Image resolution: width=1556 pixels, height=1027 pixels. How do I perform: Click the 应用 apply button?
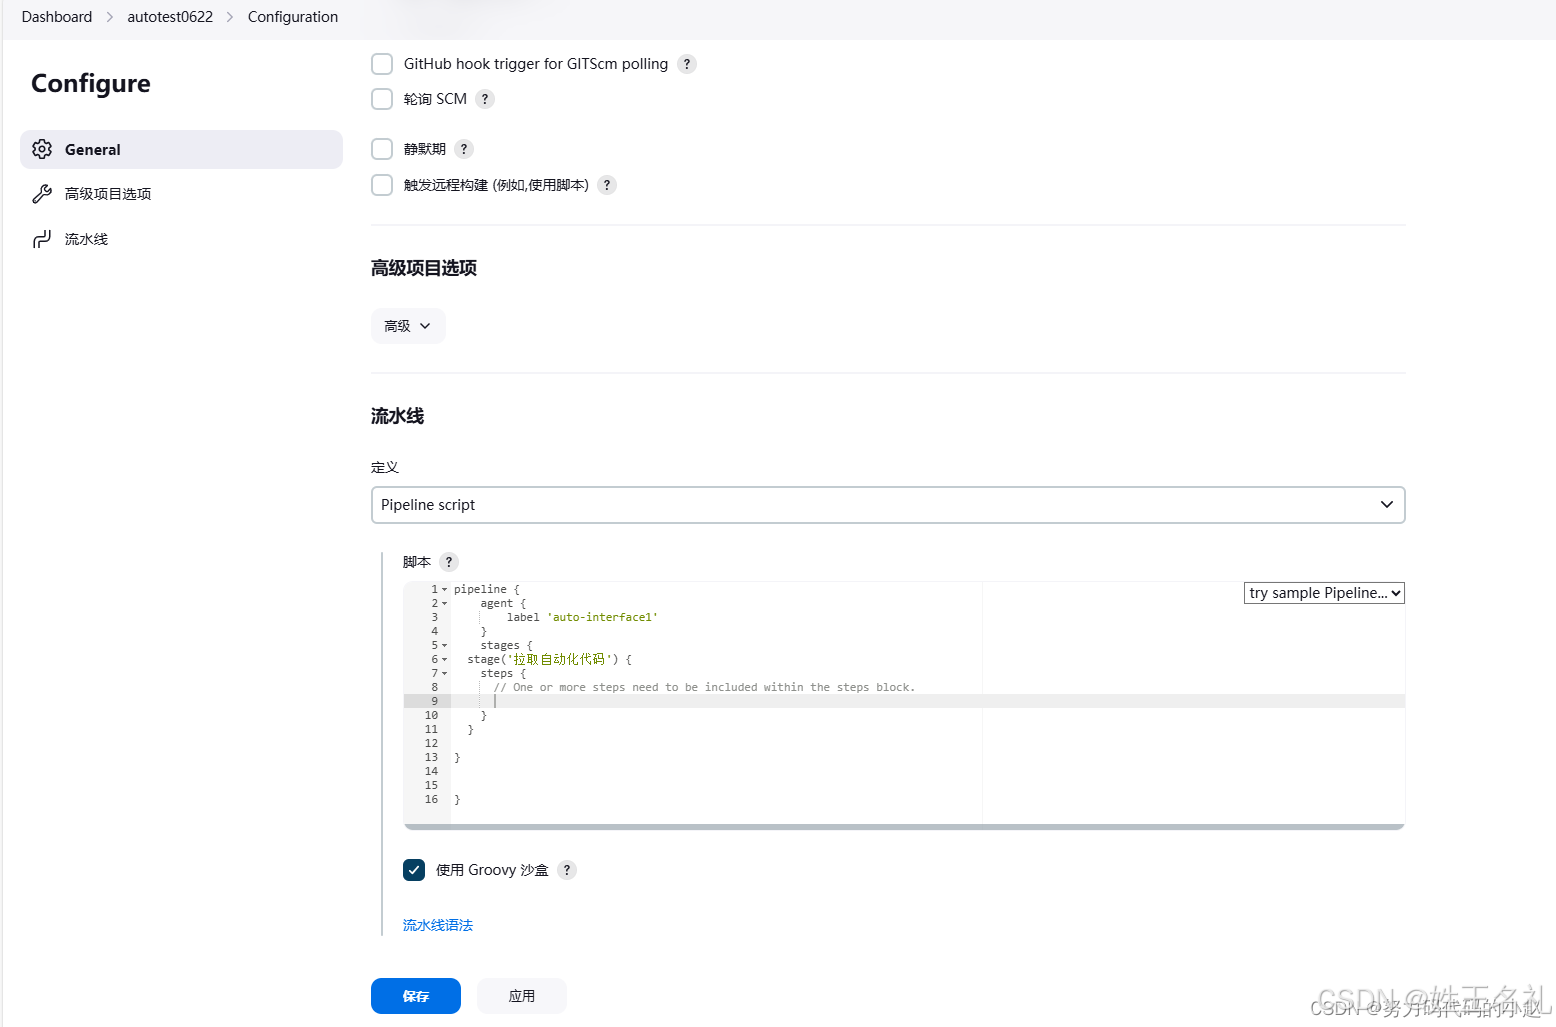[522, 996]
